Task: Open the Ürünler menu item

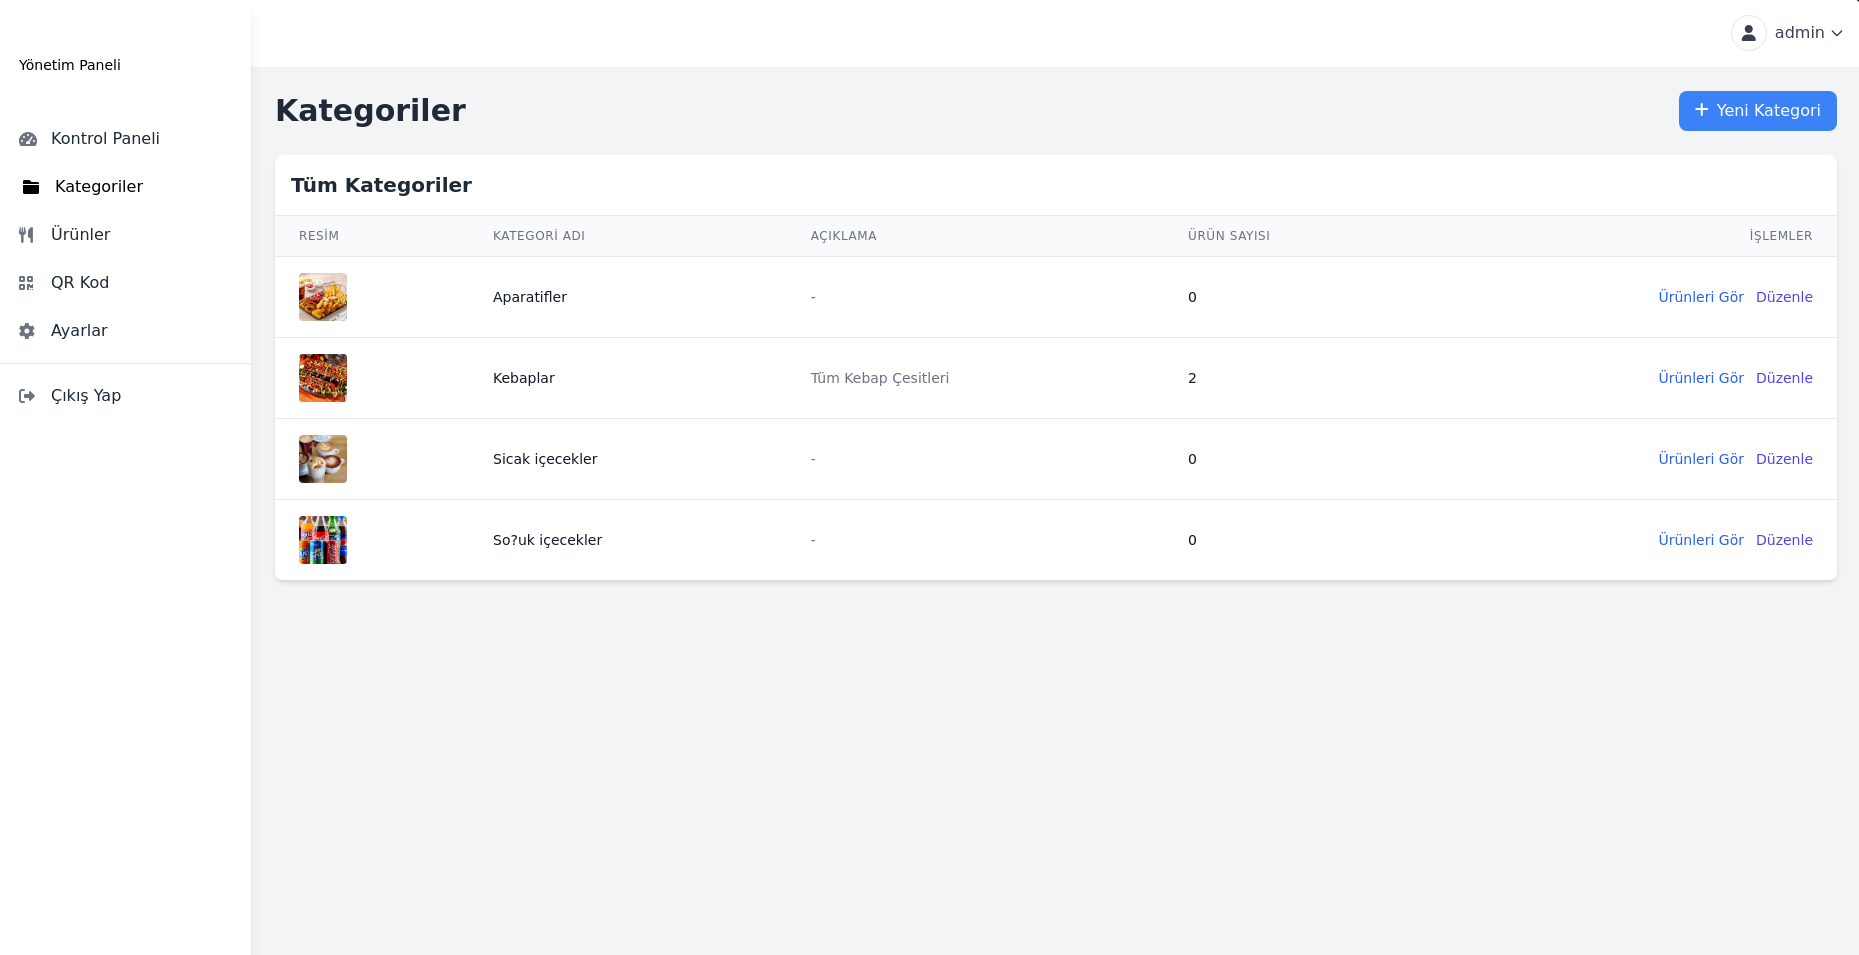Action: (80, 235)
